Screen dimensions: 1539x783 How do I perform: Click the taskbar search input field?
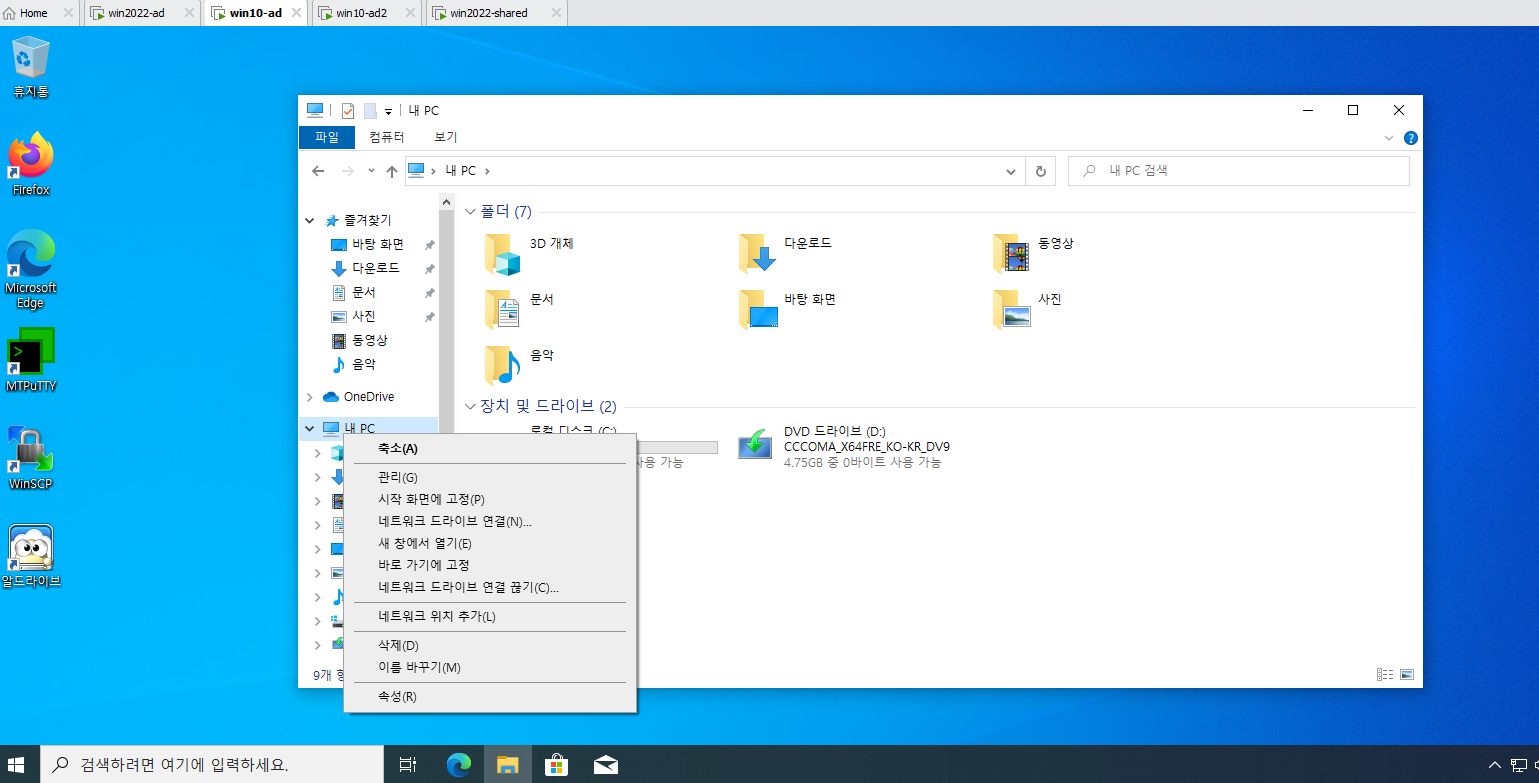click(212, 765)
